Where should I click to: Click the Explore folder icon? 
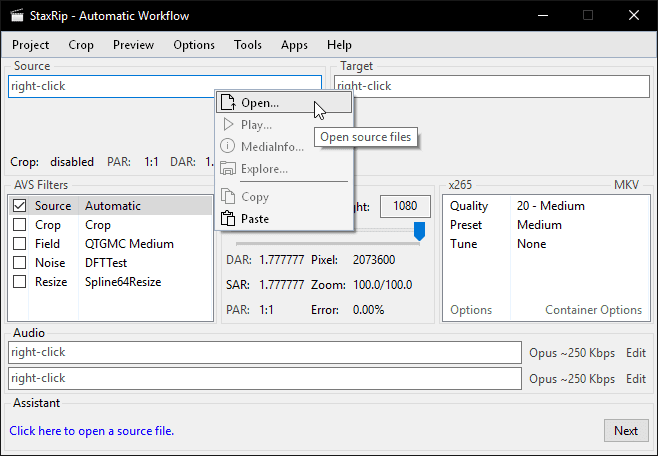(228, 169)
